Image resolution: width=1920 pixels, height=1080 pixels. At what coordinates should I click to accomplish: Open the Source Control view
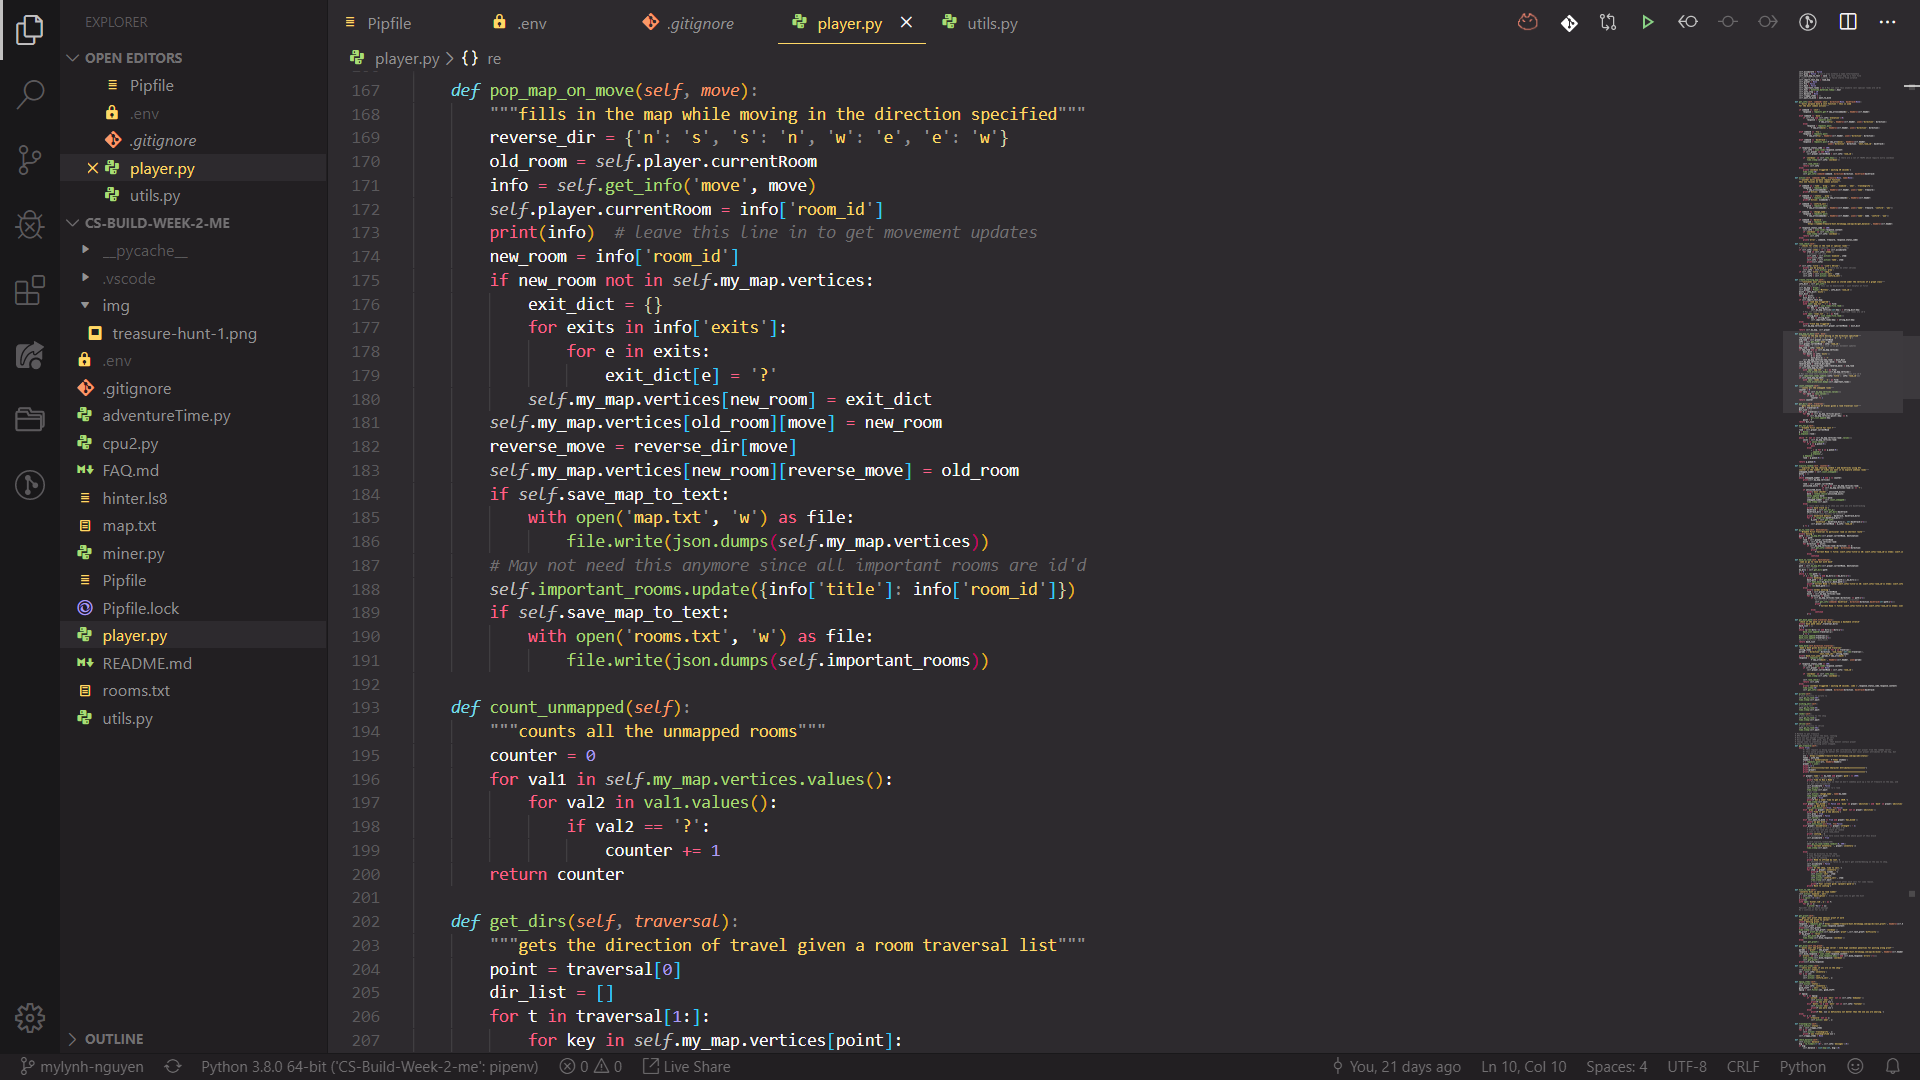click(x=30, y=160)
